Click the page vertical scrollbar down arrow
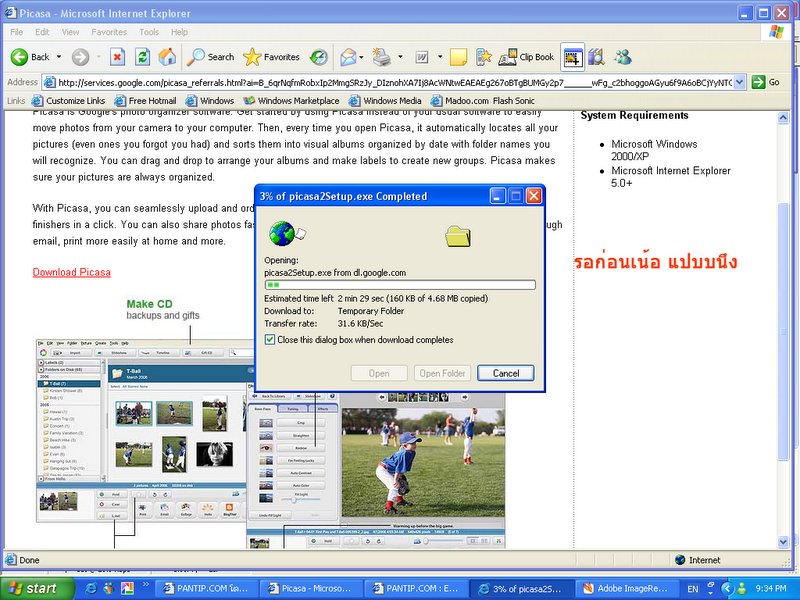 (x=784, y=542)
